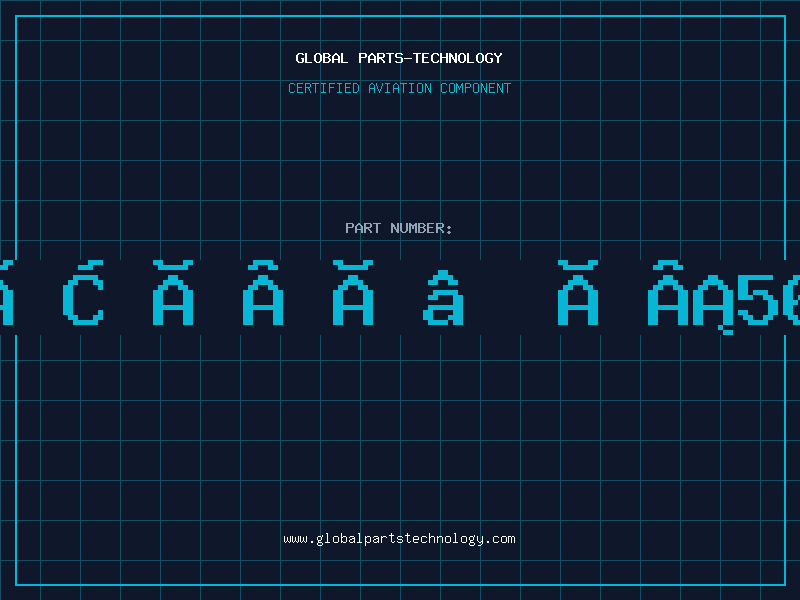800x600 pixels.
Task: Select the word CERTIFIED in the subtitle
Action: [x=322, y=88]
